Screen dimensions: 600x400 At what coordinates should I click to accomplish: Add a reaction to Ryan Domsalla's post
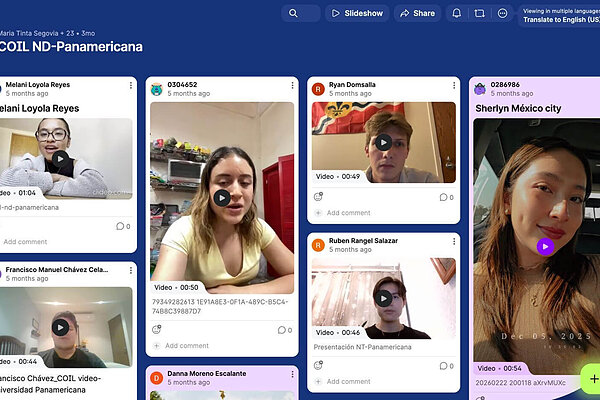click(x=318, y=197)
